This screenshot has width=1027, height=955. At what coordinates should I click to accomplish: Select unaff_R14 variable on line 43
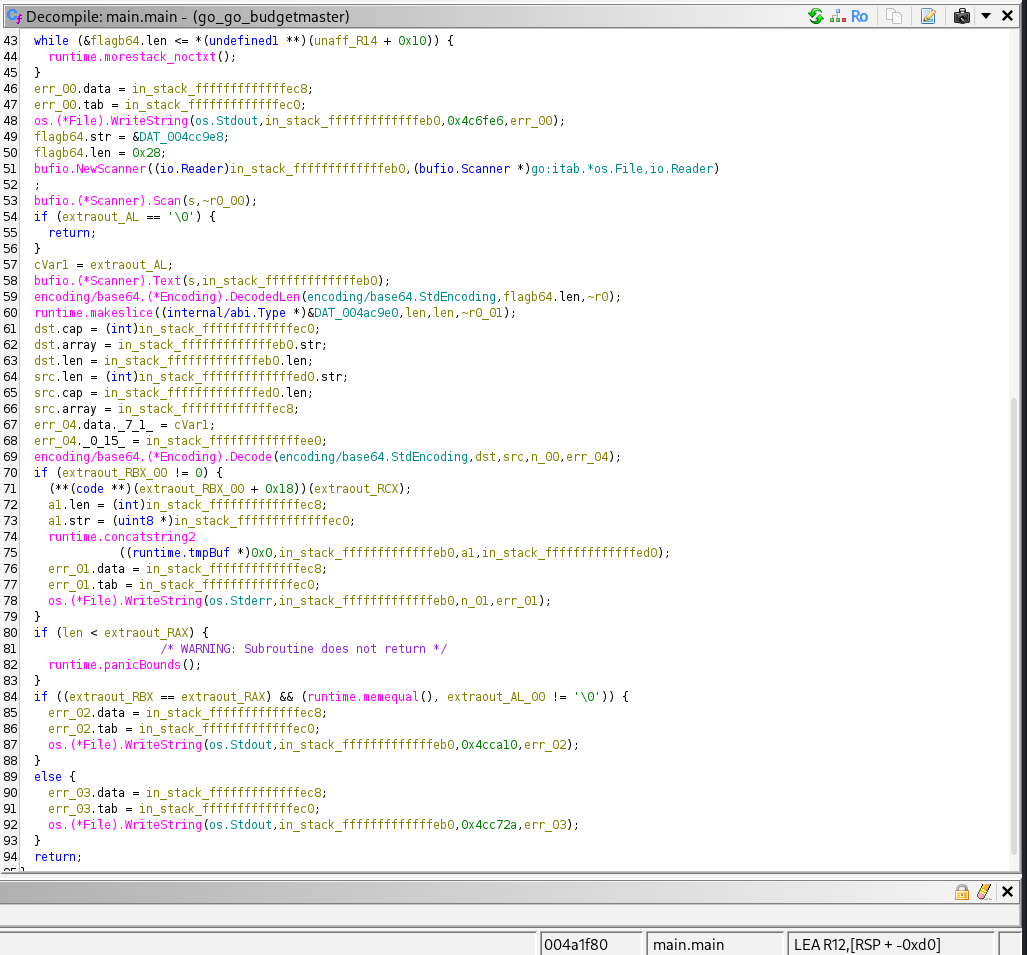click(346, 41)
